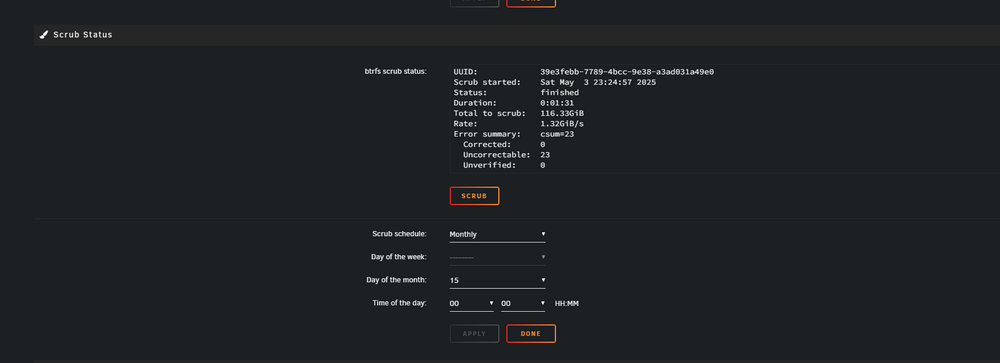Click the greyed APPLY button below schedule
The image size is (1000, 363).
474,334
